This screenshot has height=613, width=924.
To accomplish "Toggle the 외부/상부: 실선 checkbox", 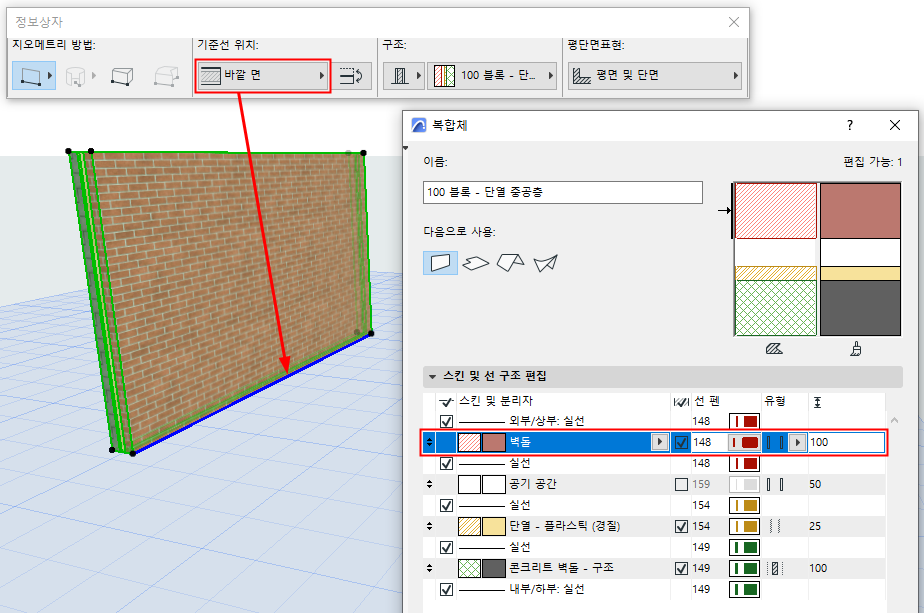I will click(446, 421).
